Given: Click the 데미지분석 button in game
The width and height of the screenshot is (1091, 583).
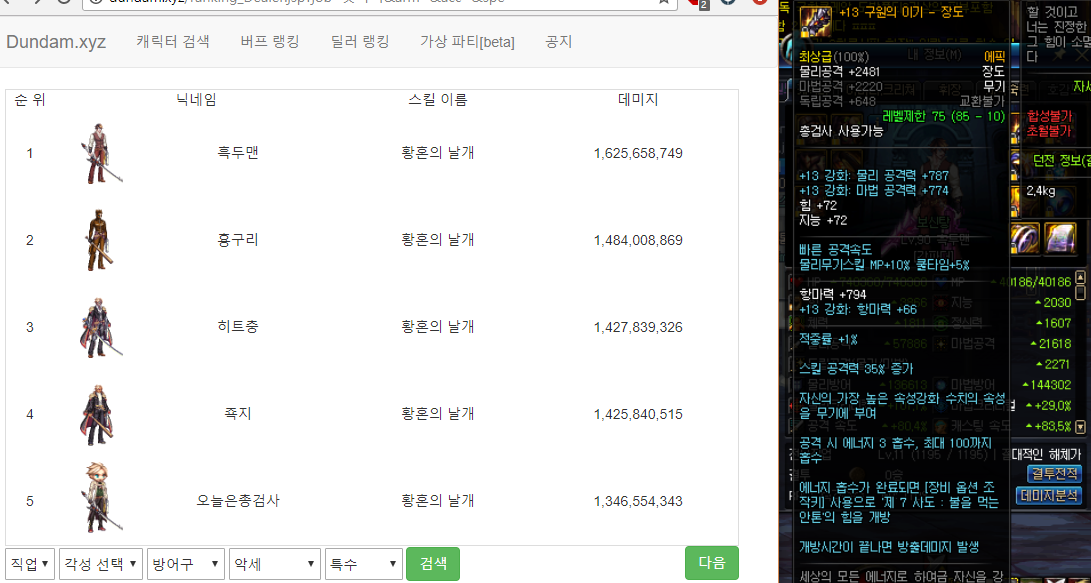Looking at the screenshot, I should point(1050,495).
